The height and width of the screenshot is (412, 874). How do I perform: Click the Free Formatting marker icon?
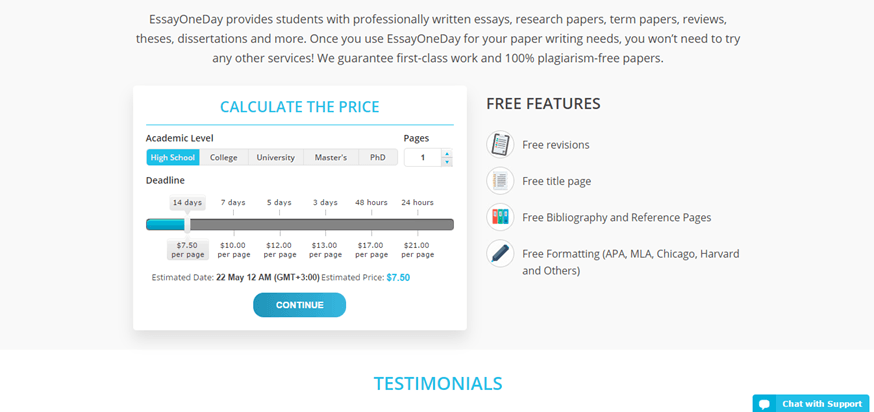click(x=500, y=253)
